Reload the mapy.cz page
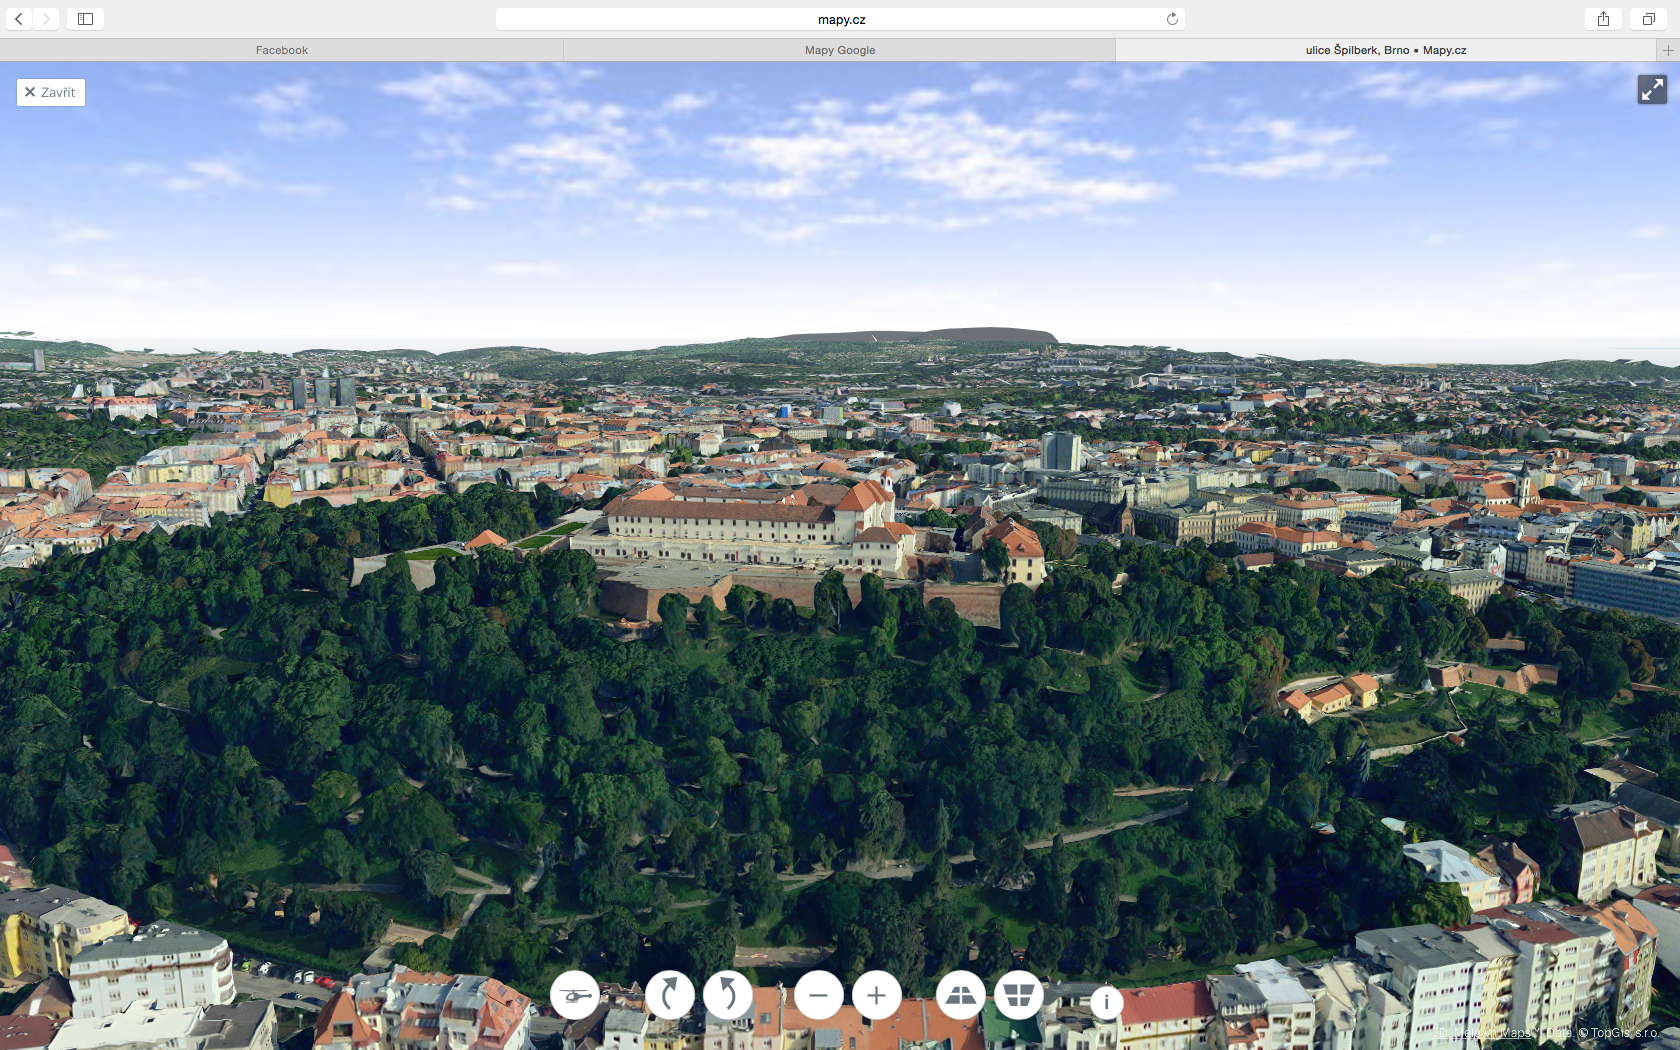This screenshot has width=1680, height=1050. pos(1172,19)
